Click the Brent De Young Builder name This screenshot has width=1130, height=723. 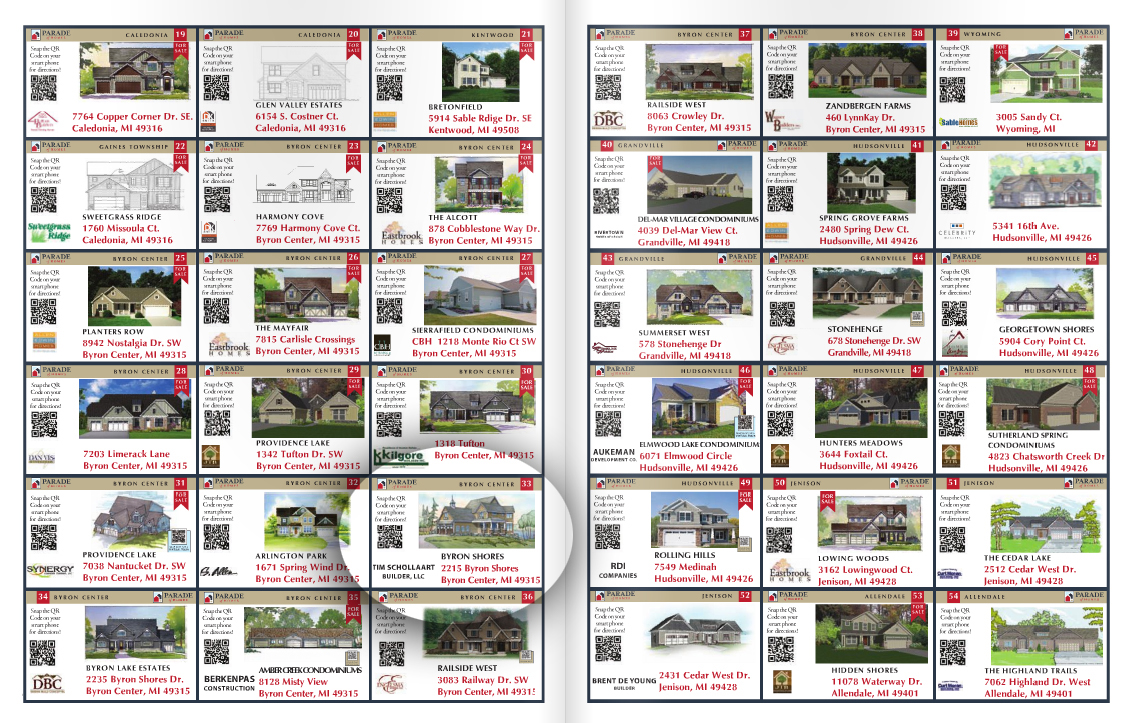pyautogui.click(x=624, y=683)
